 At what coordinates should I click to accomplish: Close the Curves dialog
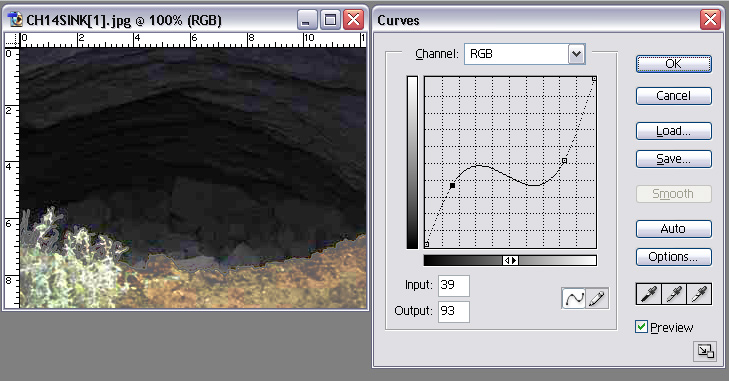(710, 20)
